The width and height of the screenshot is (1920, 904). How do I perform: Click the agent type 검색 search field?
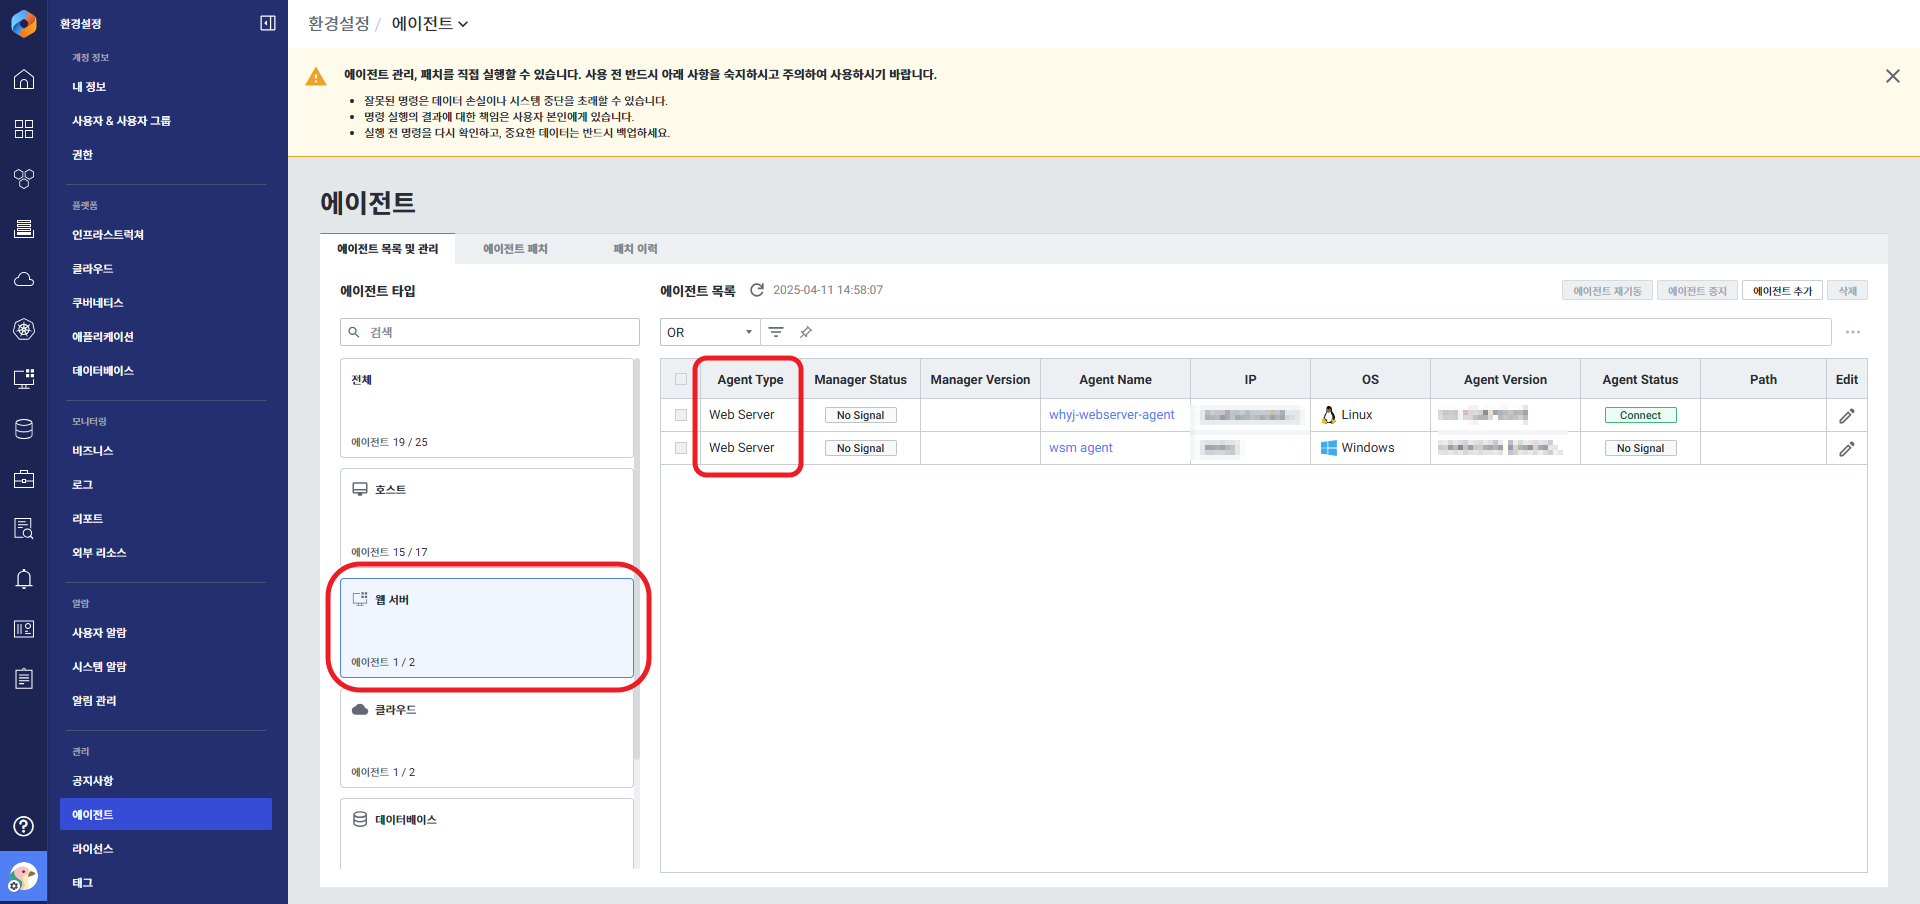pos(490,332)
